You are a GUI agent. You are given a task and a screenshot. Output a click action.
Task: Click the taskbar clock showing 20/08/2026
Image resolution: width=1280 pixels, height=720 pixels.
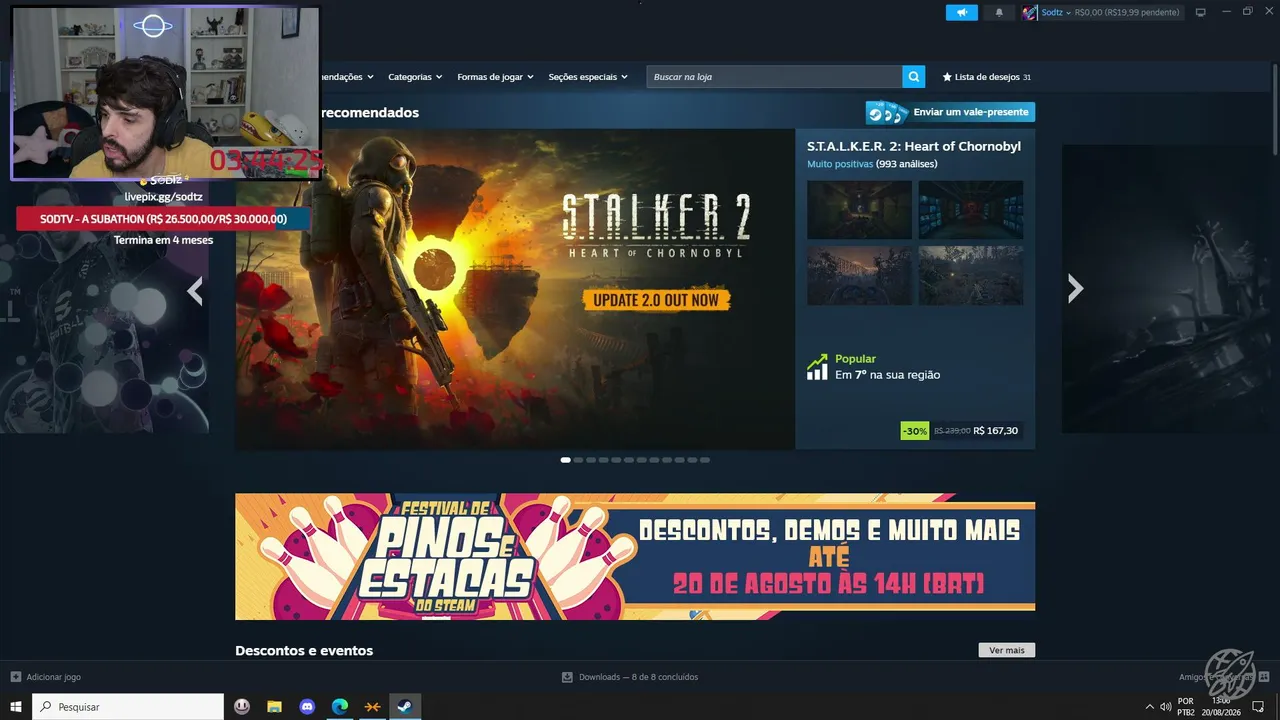point(1221,707)
